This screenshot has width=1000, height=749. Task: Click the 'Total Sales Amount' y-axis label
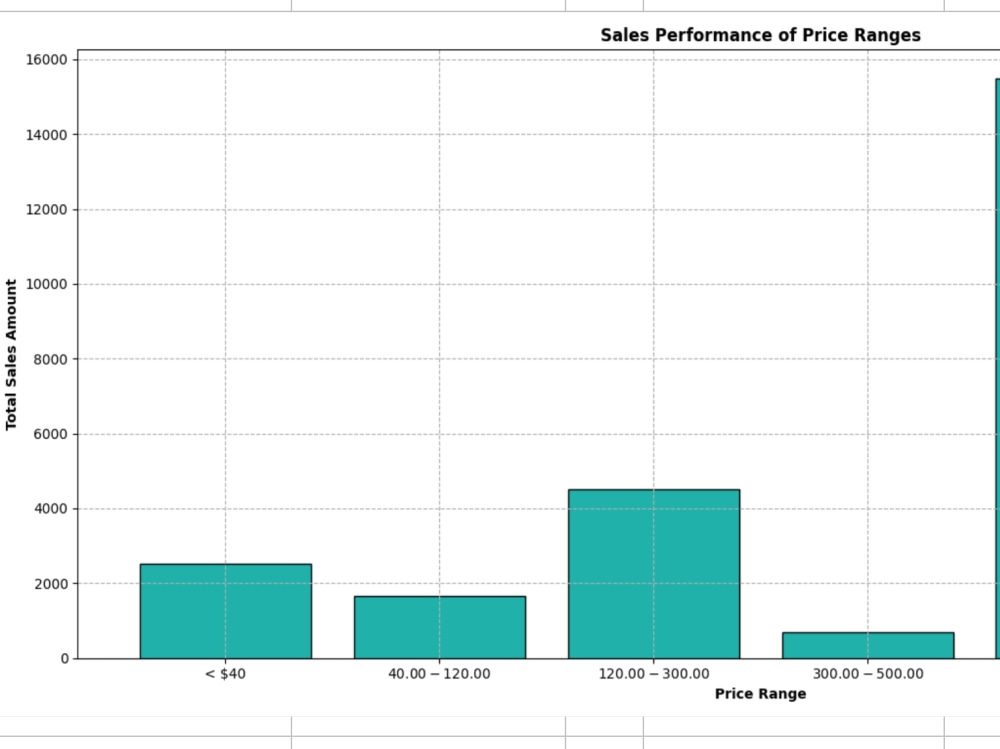click(x=11, y=354)
